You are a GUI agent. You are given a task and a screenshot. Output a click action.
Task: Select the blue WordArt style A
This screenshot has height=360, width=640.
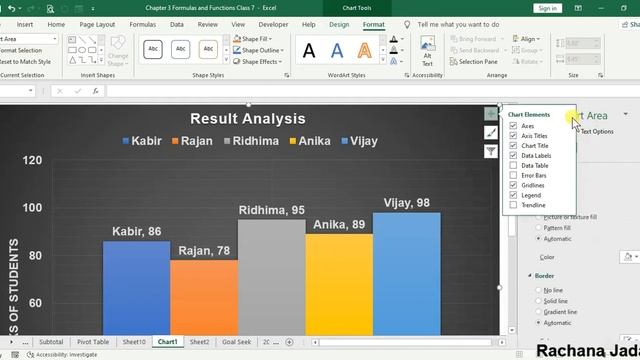click(337, 51)
